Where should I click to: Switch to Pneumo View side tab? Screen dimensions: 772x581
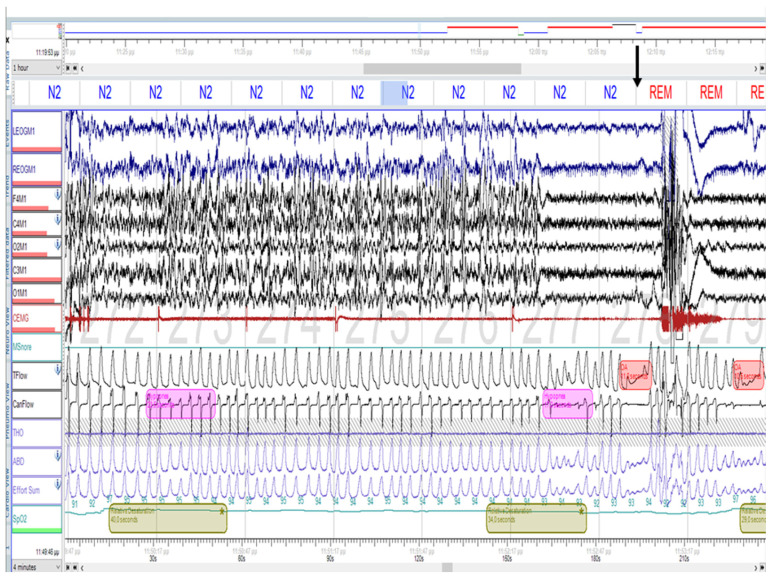[7, 410]
